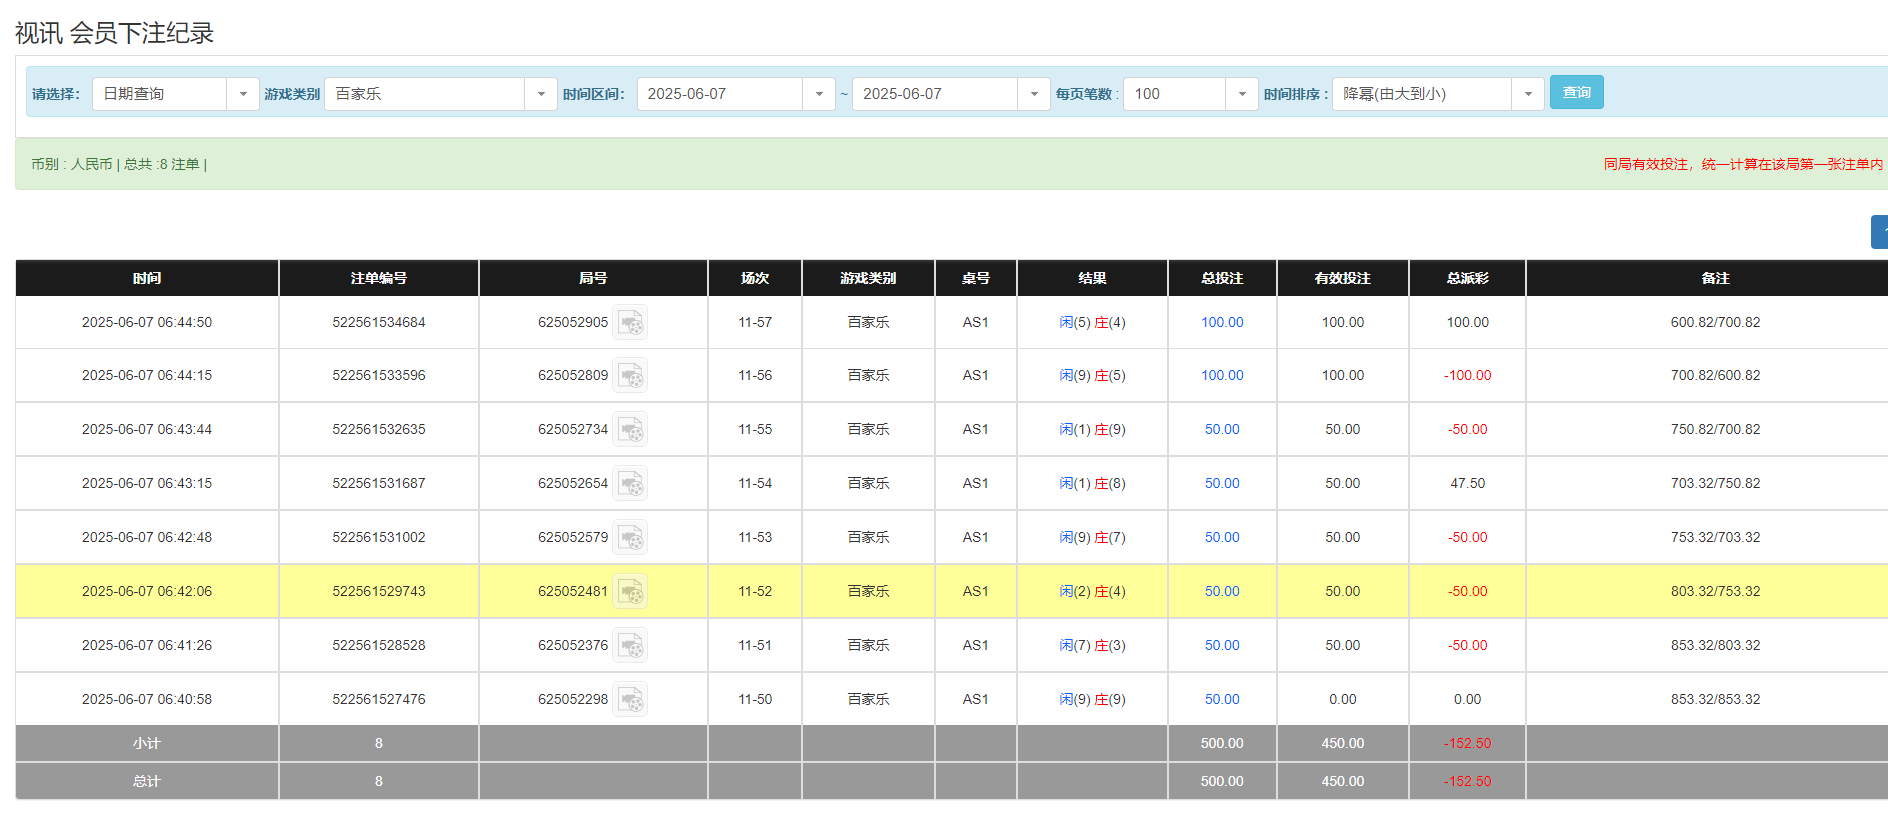Open the end date picker dropdown arrow
The width and height of the screenshot is (1888, 819).
point(1033,94)
